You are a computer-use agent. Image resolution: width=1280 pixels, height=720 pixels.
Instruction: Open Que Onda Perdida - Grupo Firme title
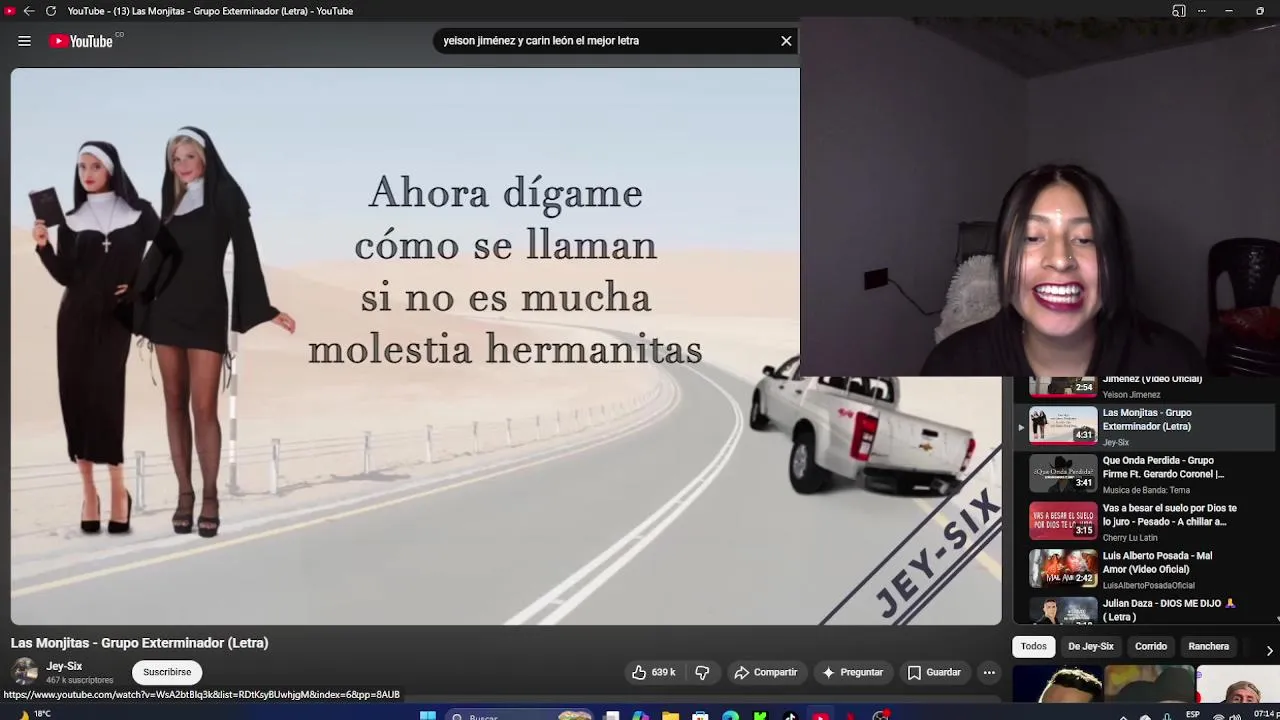1163,467
